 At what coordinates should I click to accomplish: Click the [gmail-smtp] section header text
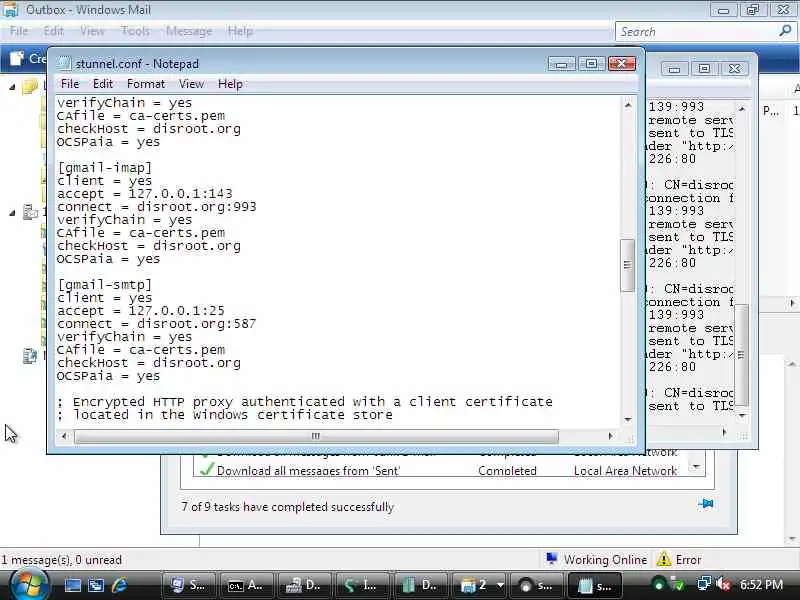(105, 284)
